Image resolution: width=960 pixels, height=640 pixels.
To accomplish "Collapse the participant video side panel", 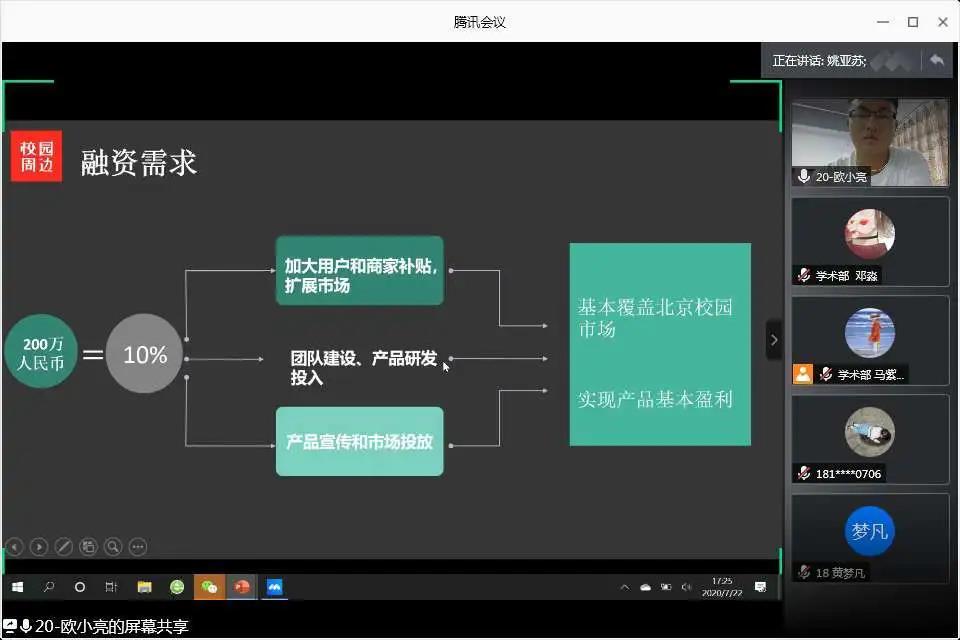I will [x=773, y=340].
